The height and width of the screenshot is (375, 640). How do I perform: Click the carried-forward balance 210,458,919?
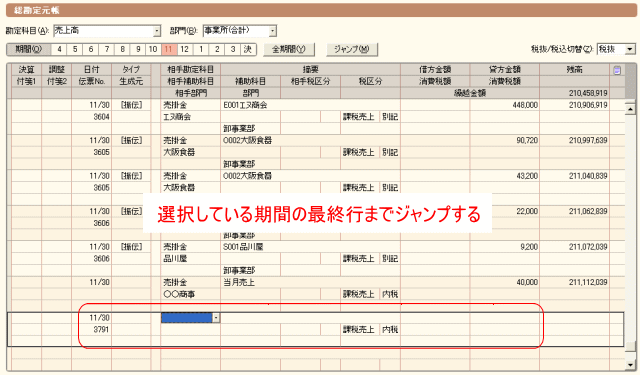point(588,93)
